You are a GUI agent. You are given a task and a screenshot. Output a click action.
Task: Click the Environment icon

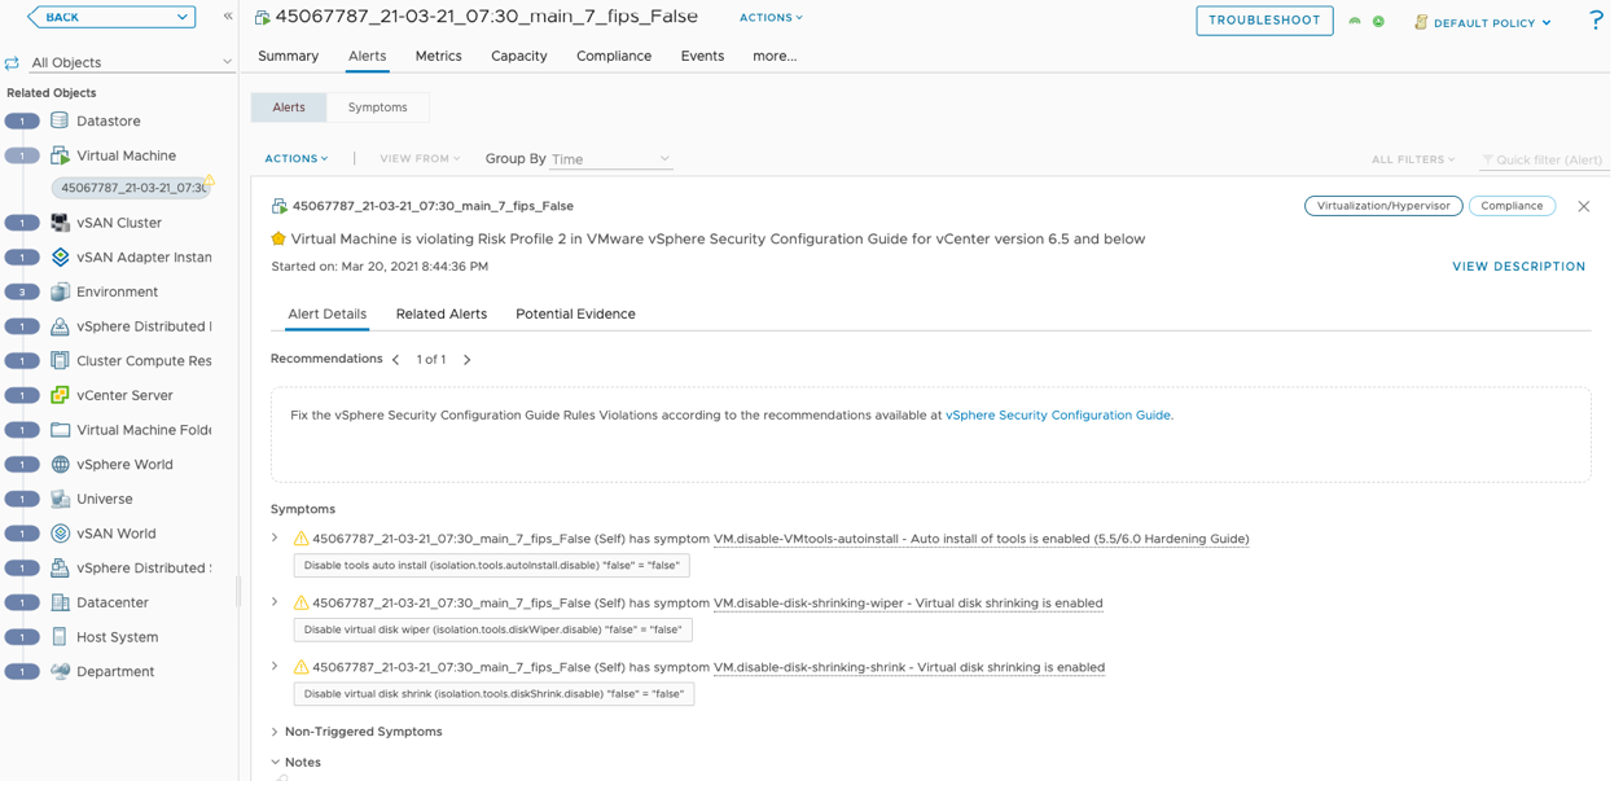coord(60,292)
